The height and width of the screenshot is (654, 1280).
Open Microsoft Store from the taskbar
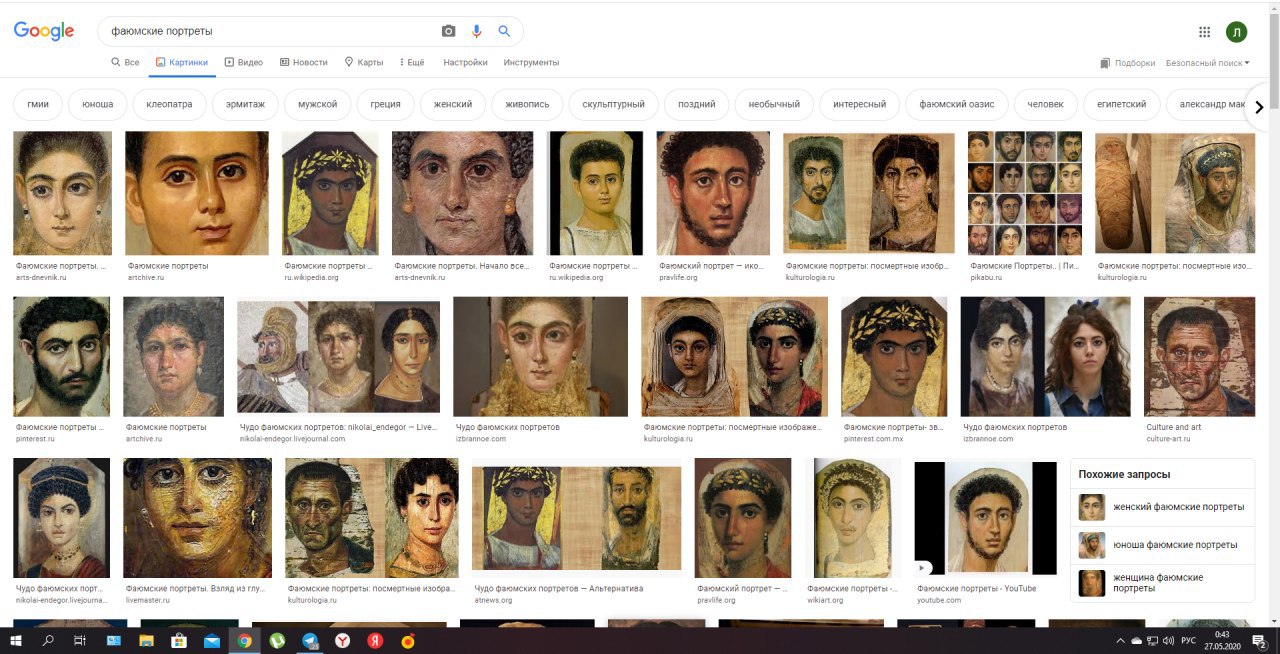click(178, 641)
